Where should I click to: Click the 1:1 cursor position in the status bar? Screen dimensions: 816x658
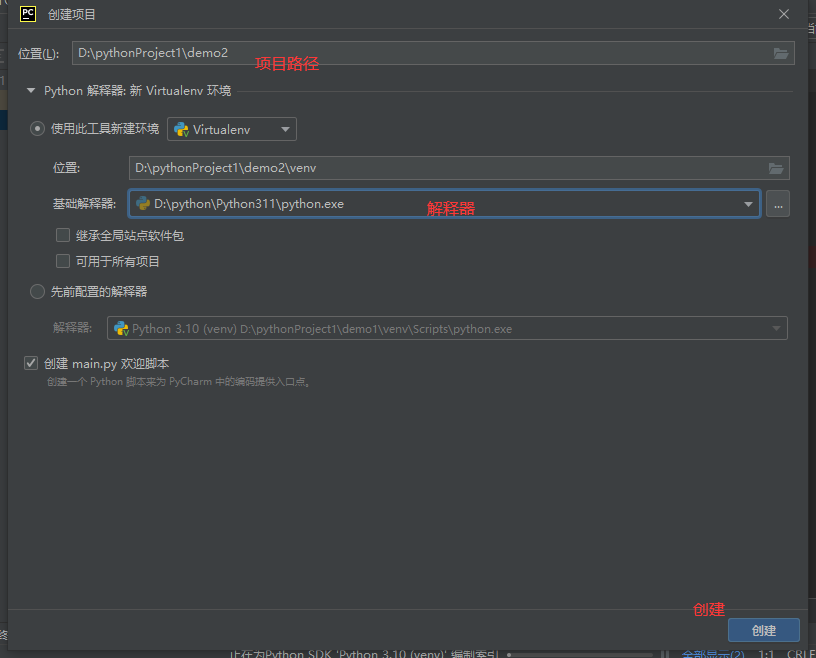click(766, 654)
